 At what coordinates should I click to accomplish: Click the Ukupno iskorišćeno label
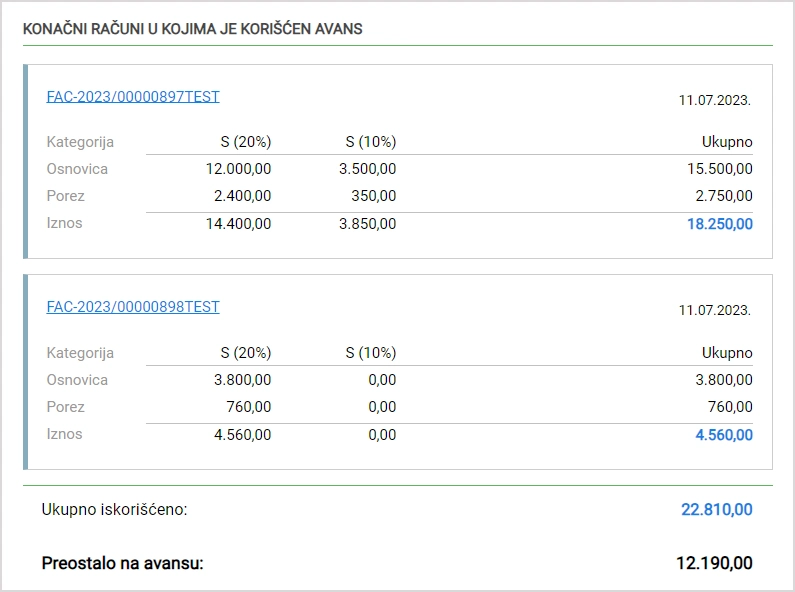[115, 509]
